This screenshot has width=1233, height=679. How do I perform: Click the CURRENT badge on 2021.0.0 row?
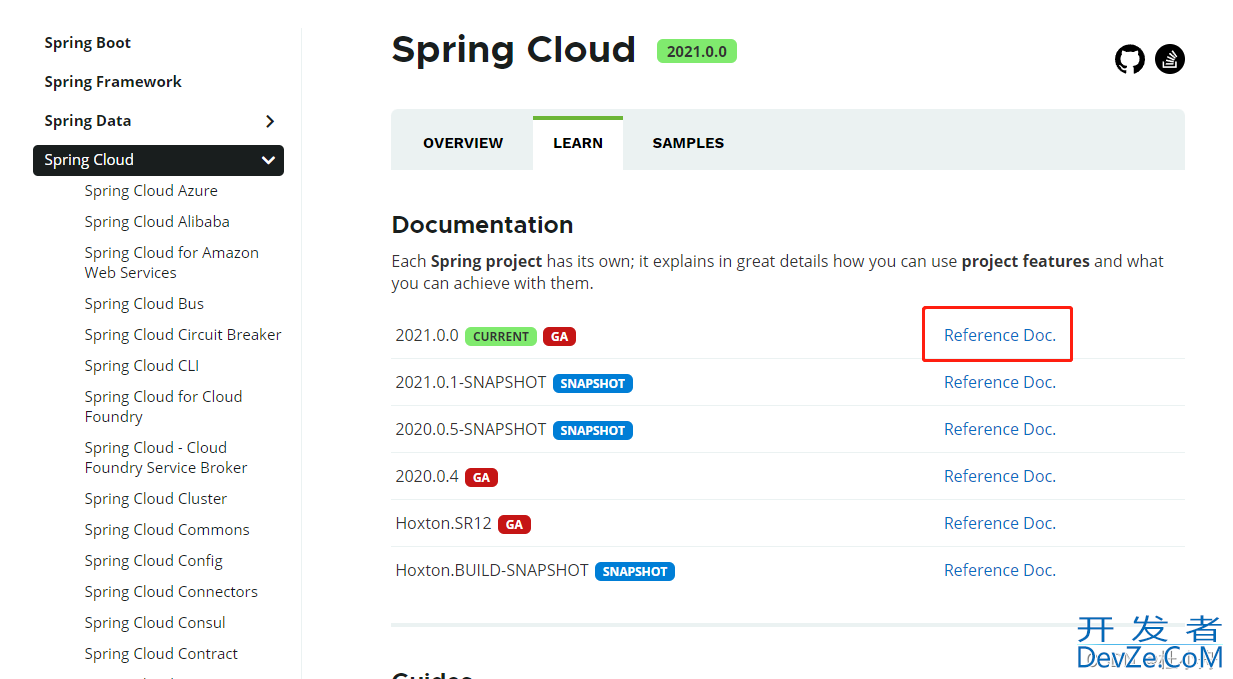tap(501, 336)
